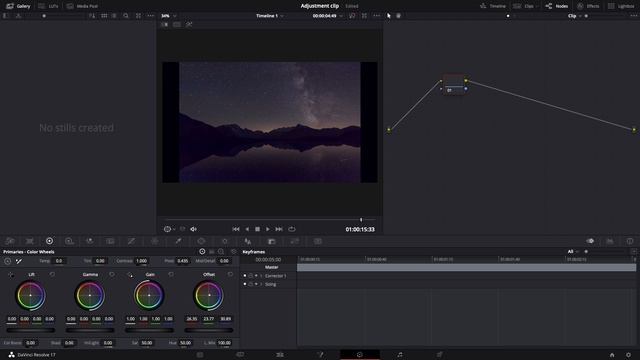Open the Color Match palette
640x360 pixels.
click(x=30, y=241)
